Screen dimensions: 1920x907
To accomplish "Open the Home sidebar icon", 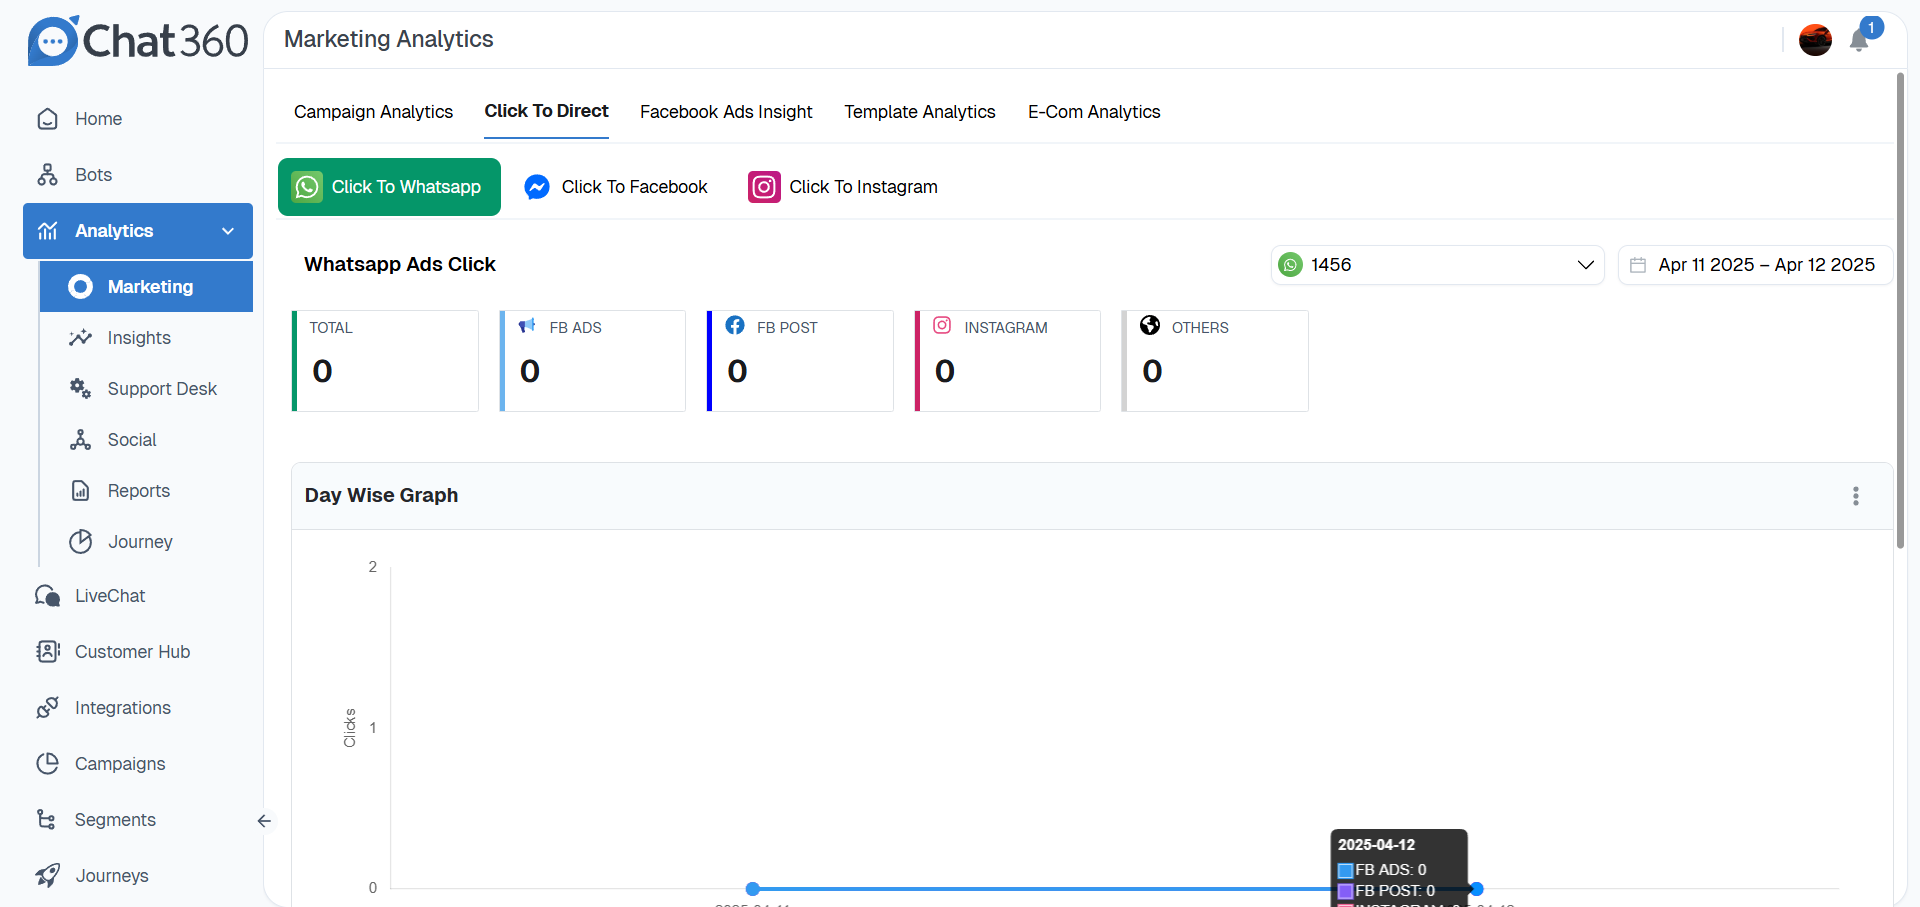I will (x=47, y=119).
